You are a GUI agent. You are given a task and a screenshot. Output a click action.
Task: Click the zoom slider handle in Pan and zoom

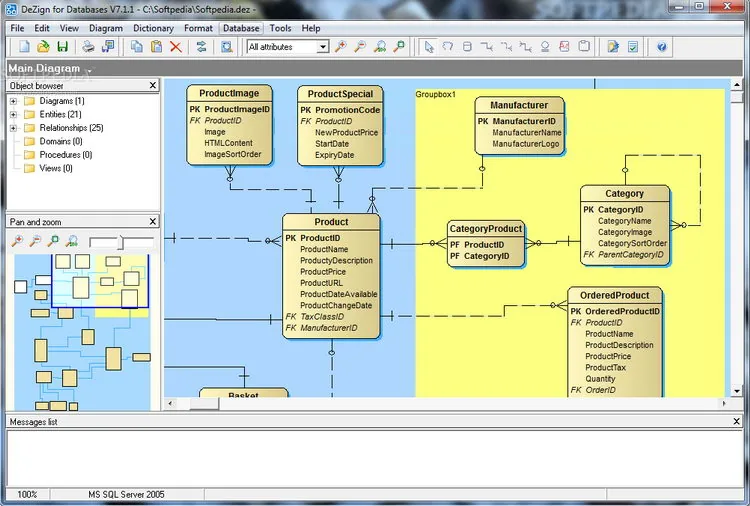[121, 242]
